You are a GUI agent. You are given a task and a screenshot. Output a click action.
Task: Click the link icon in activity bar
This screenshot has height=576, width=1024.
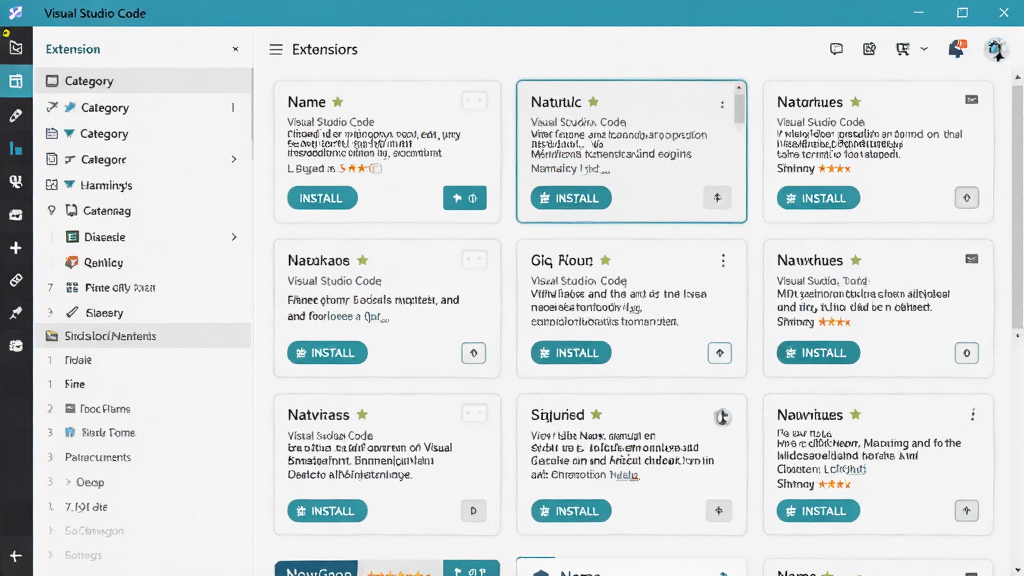[16, 281]
